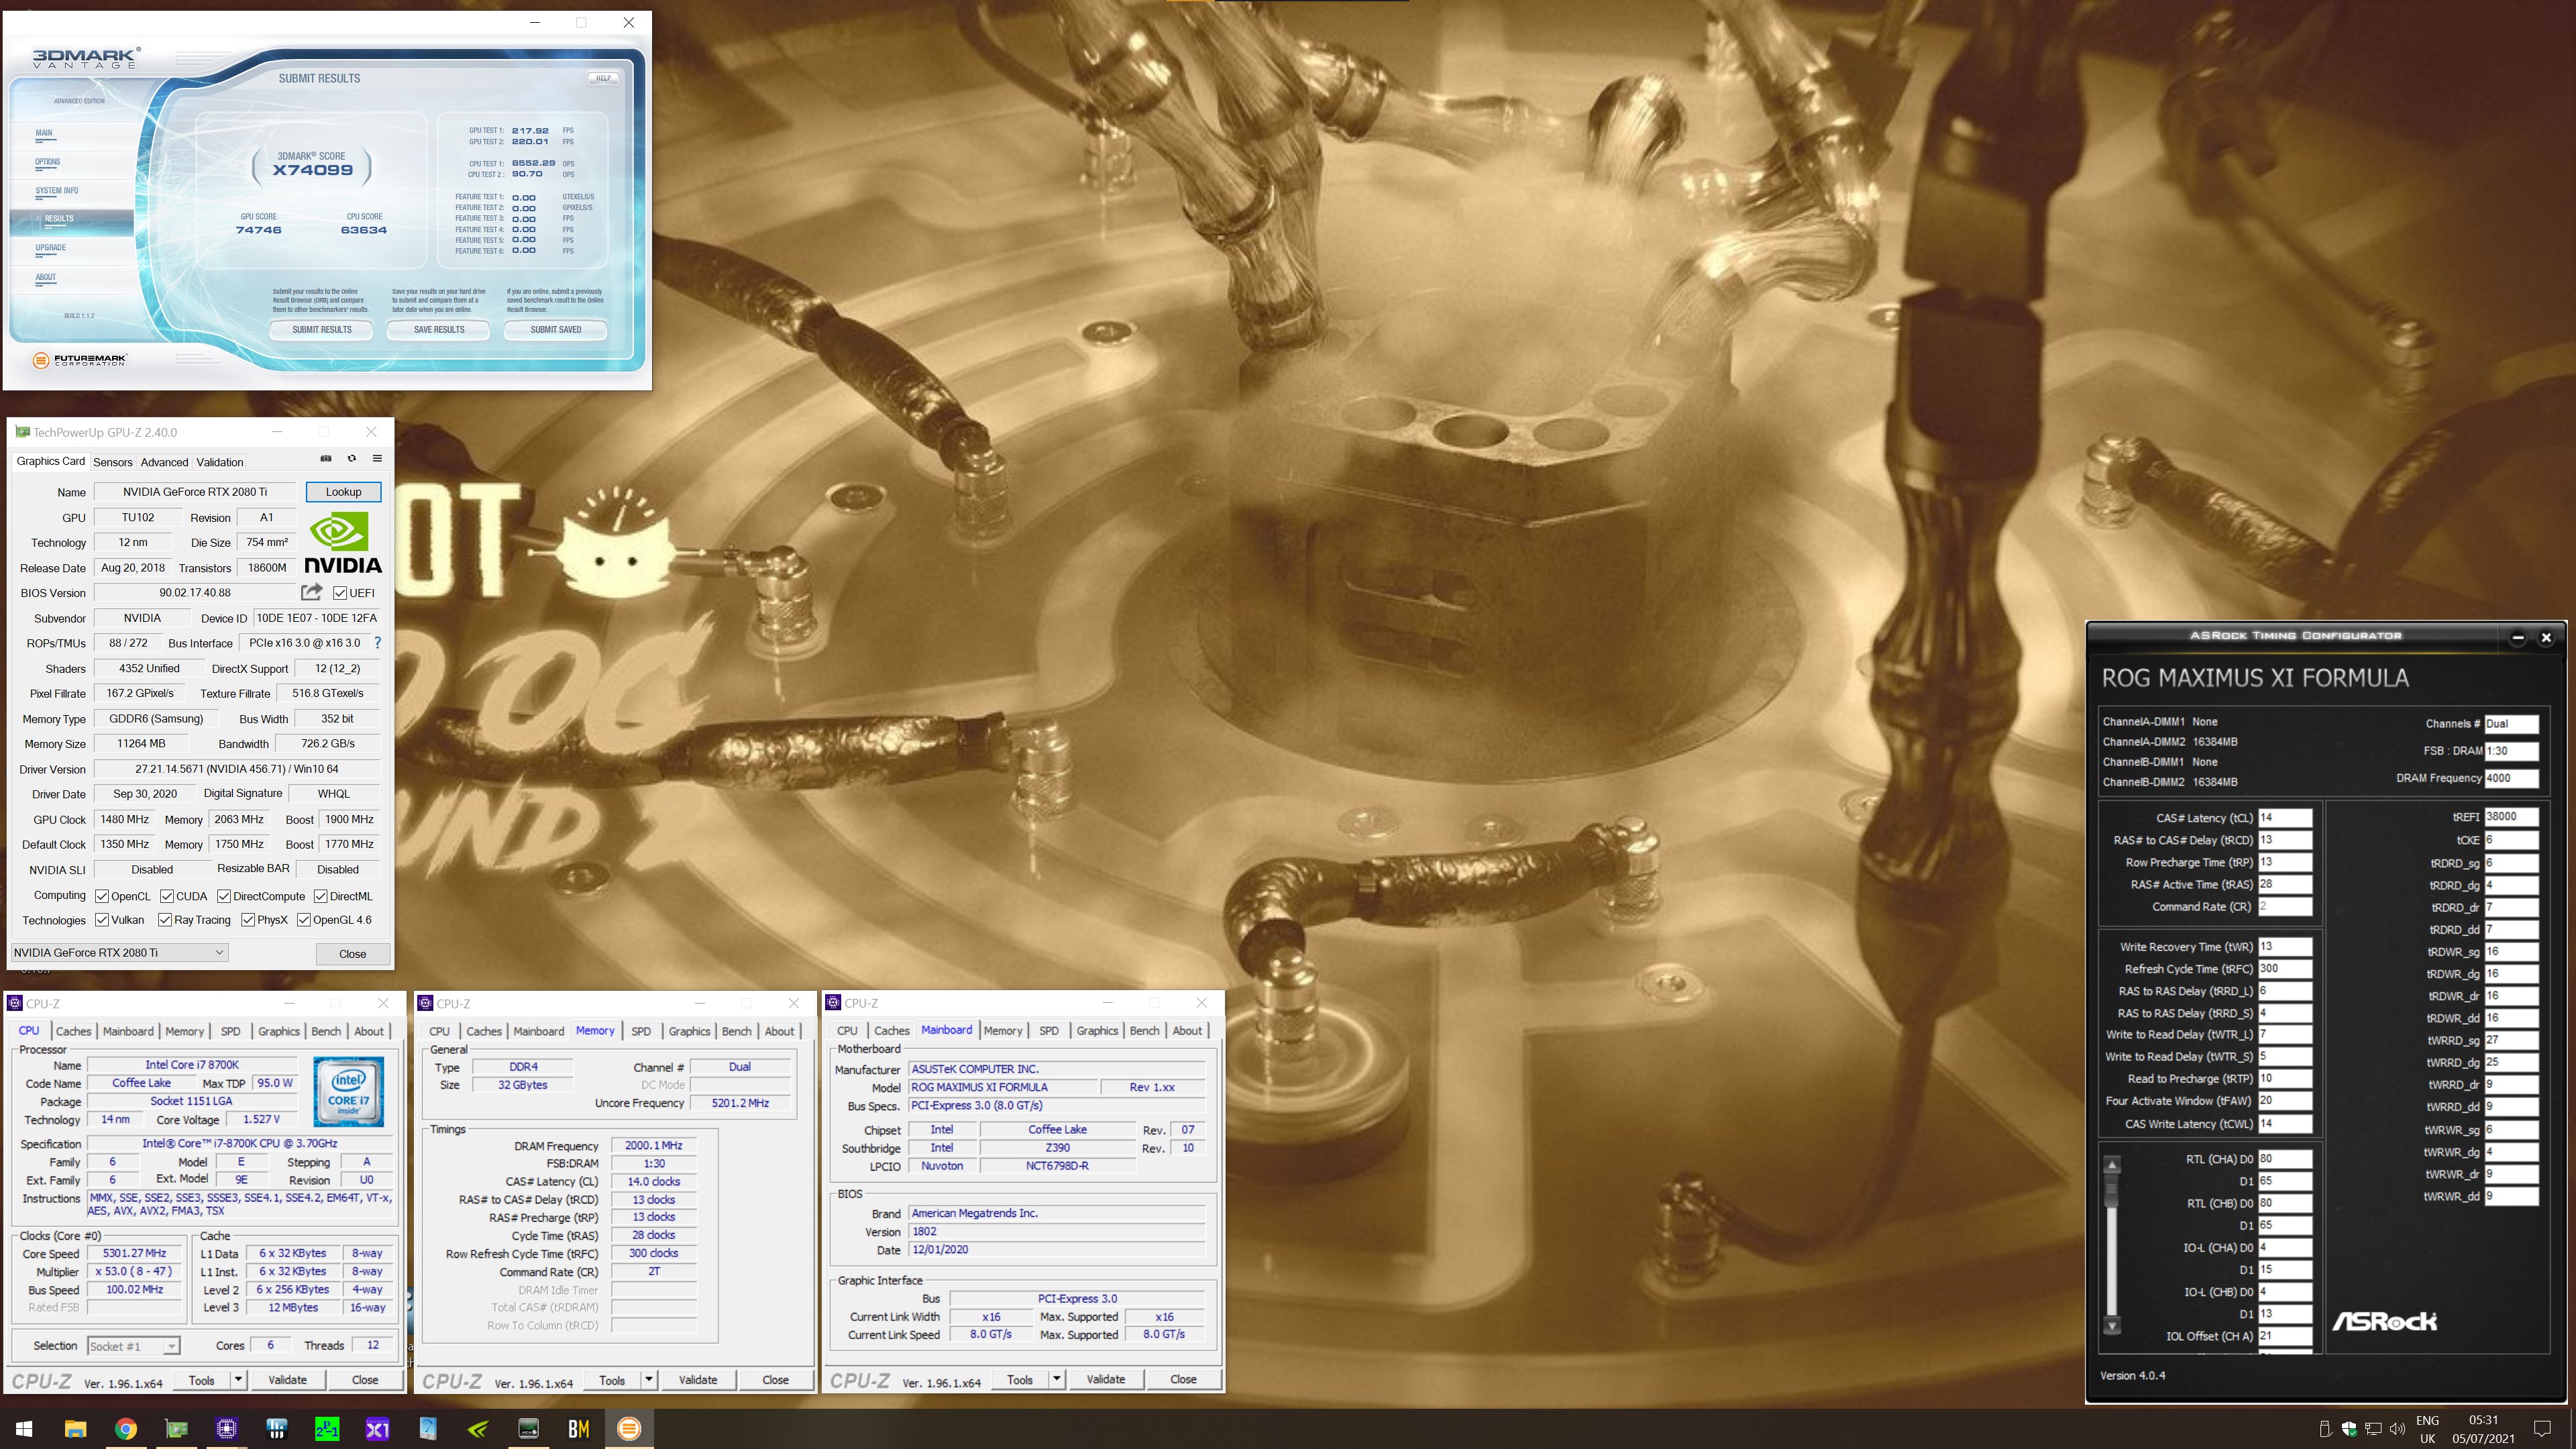Screen dimensions: 2576x1449
Task: Open the BM benchmark taskbar icon
Action: coord(578,1429)
